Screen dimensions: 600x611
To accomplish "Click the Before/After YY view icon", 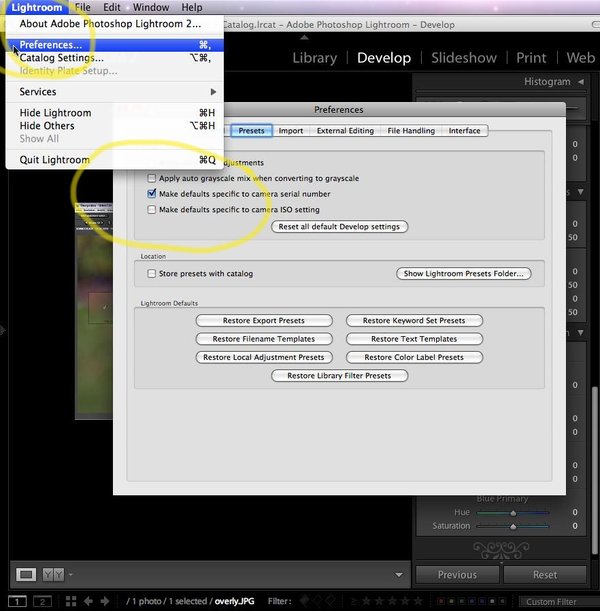I will (54, 574).
